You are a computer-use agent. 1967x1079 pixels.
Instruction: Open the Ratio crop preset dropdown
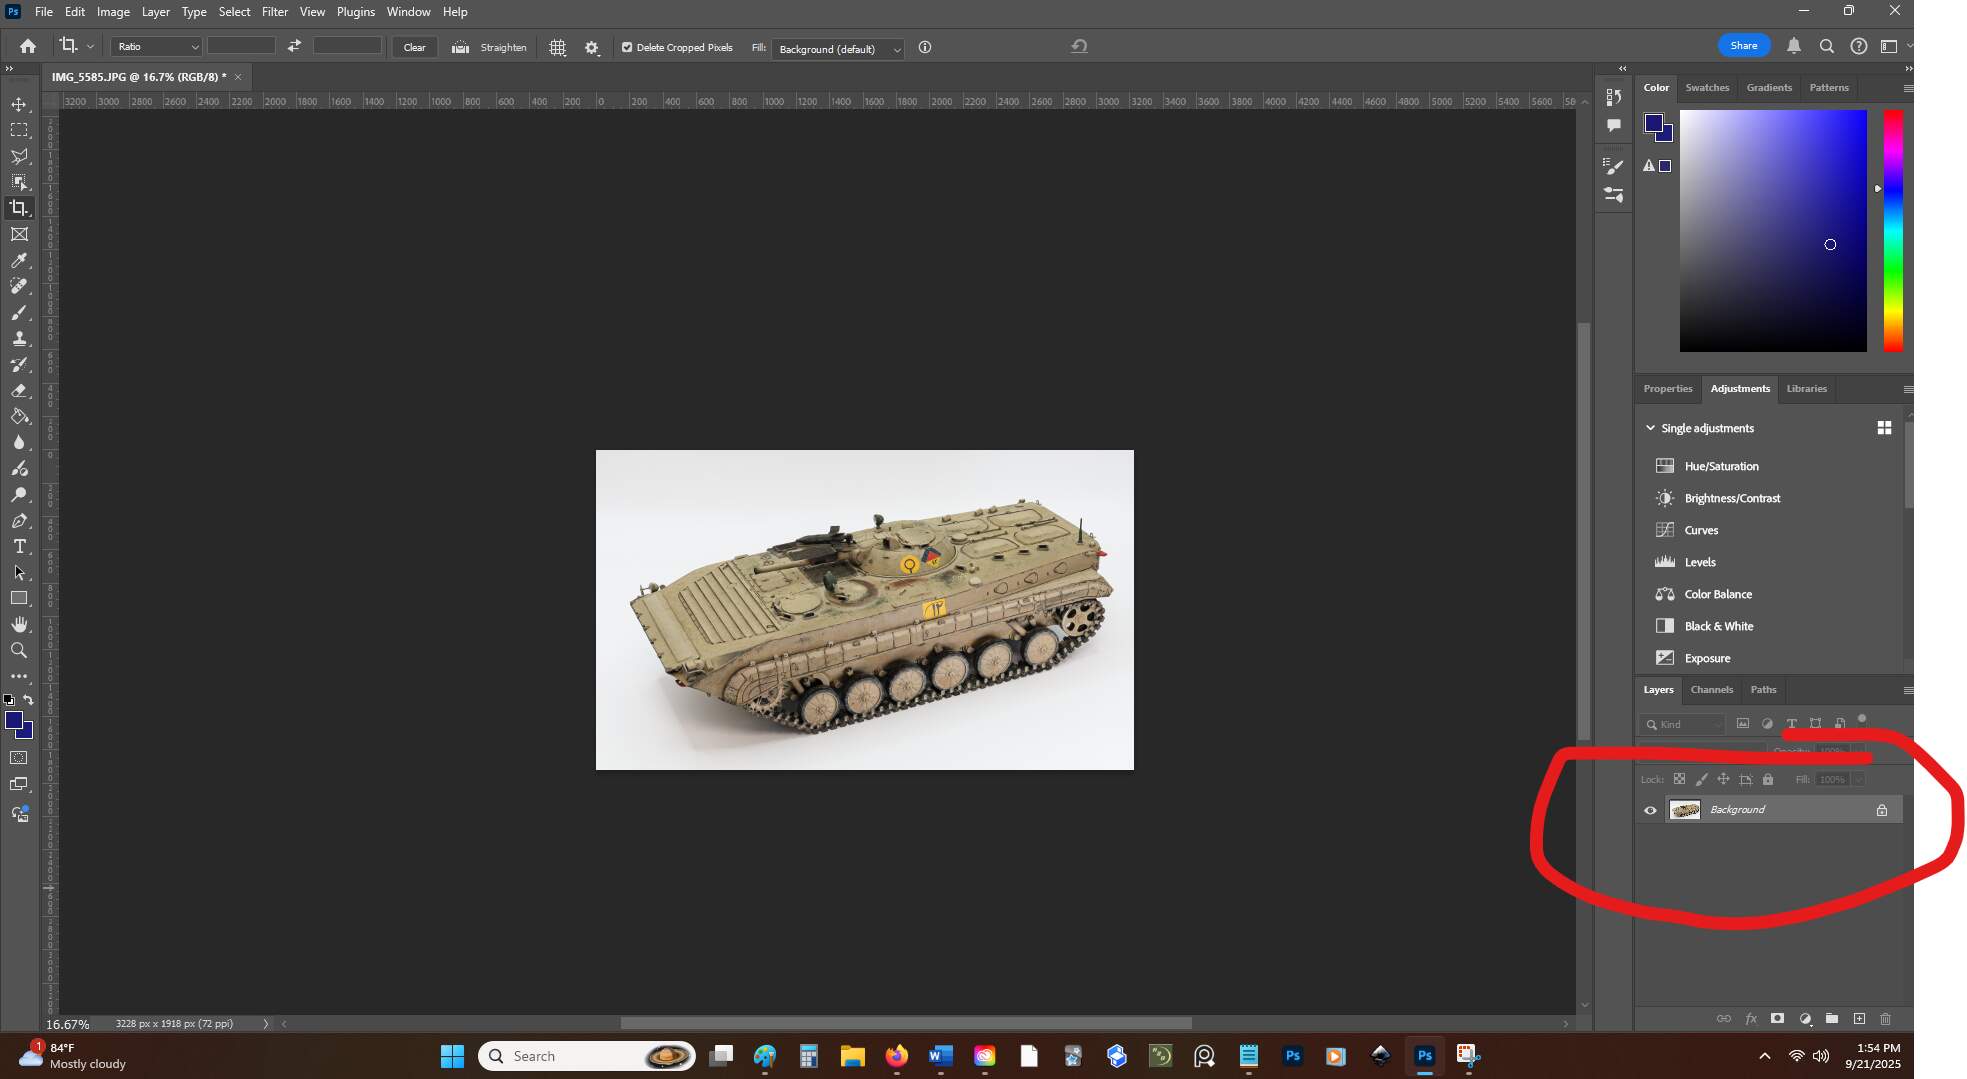coord(156,47)
